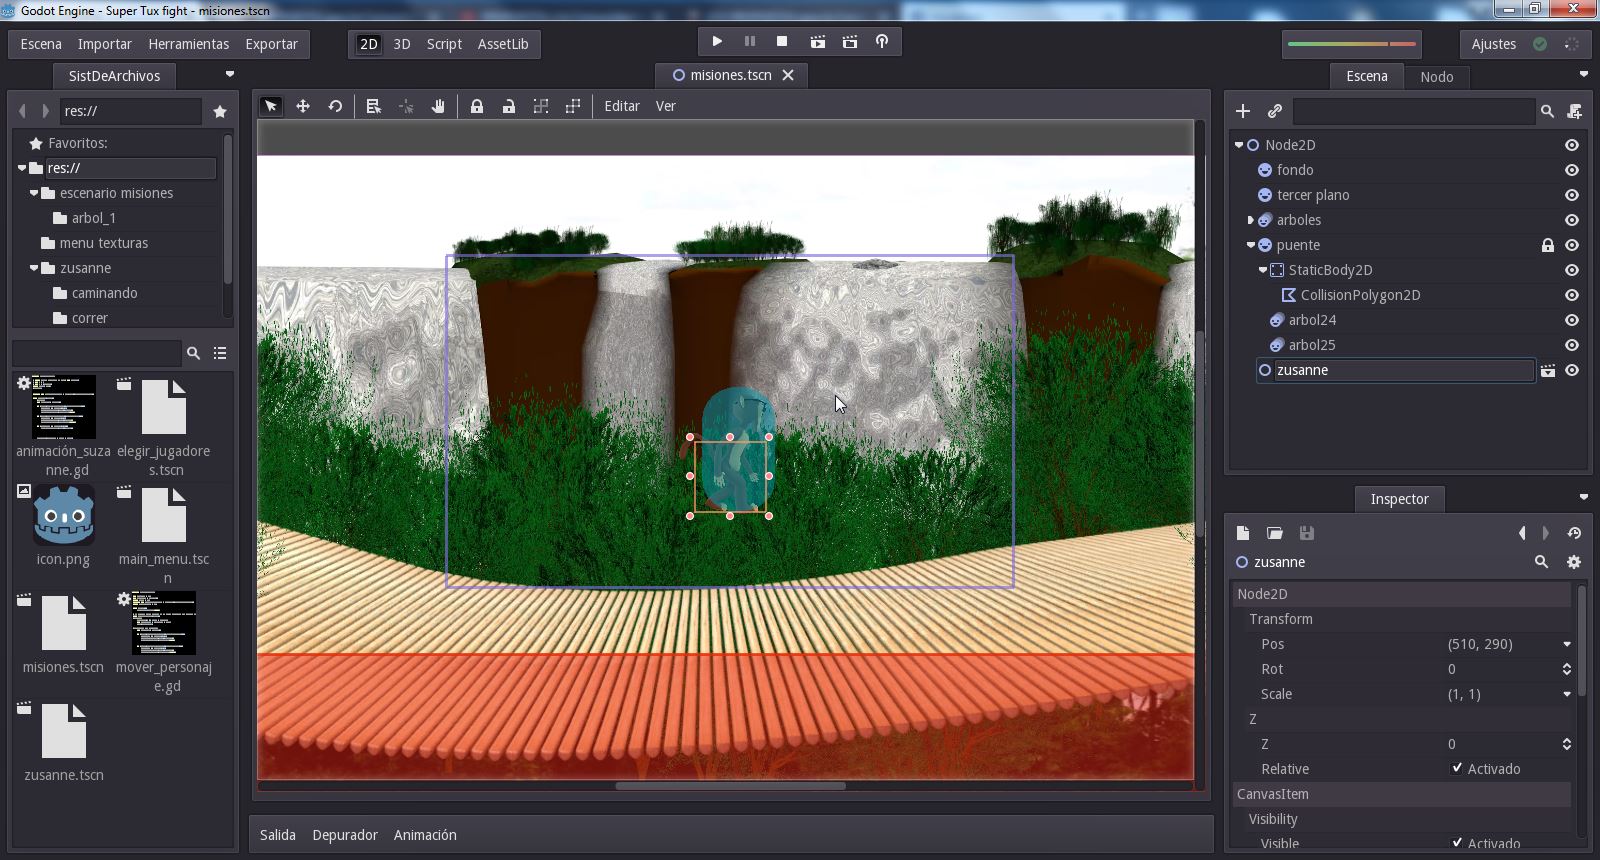Click the viewport horizontal scrollbar
This screenshot has width=1600, height=860.
(730, 786)
